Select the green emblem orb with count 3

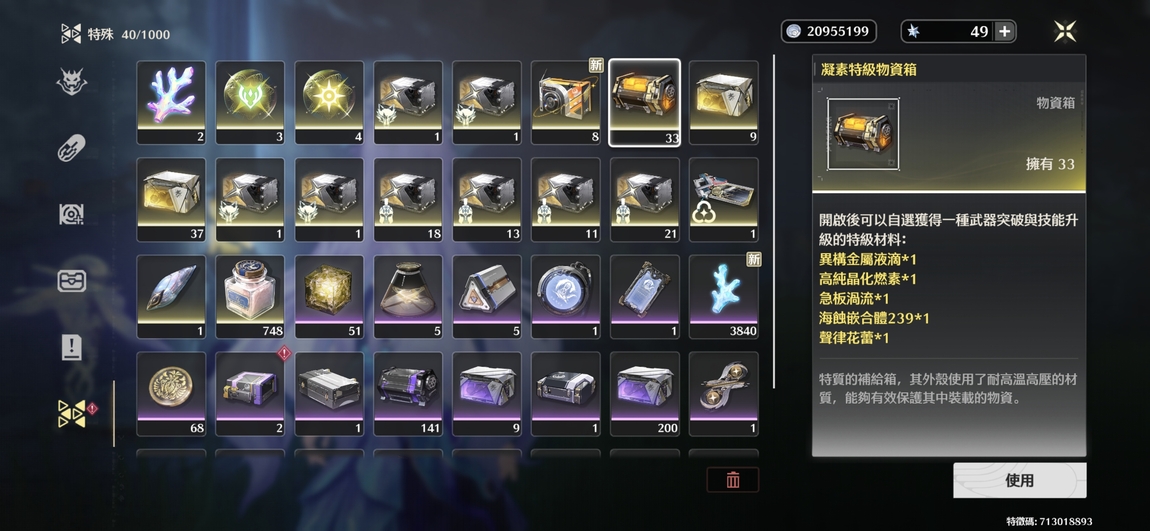pos(250,102)
